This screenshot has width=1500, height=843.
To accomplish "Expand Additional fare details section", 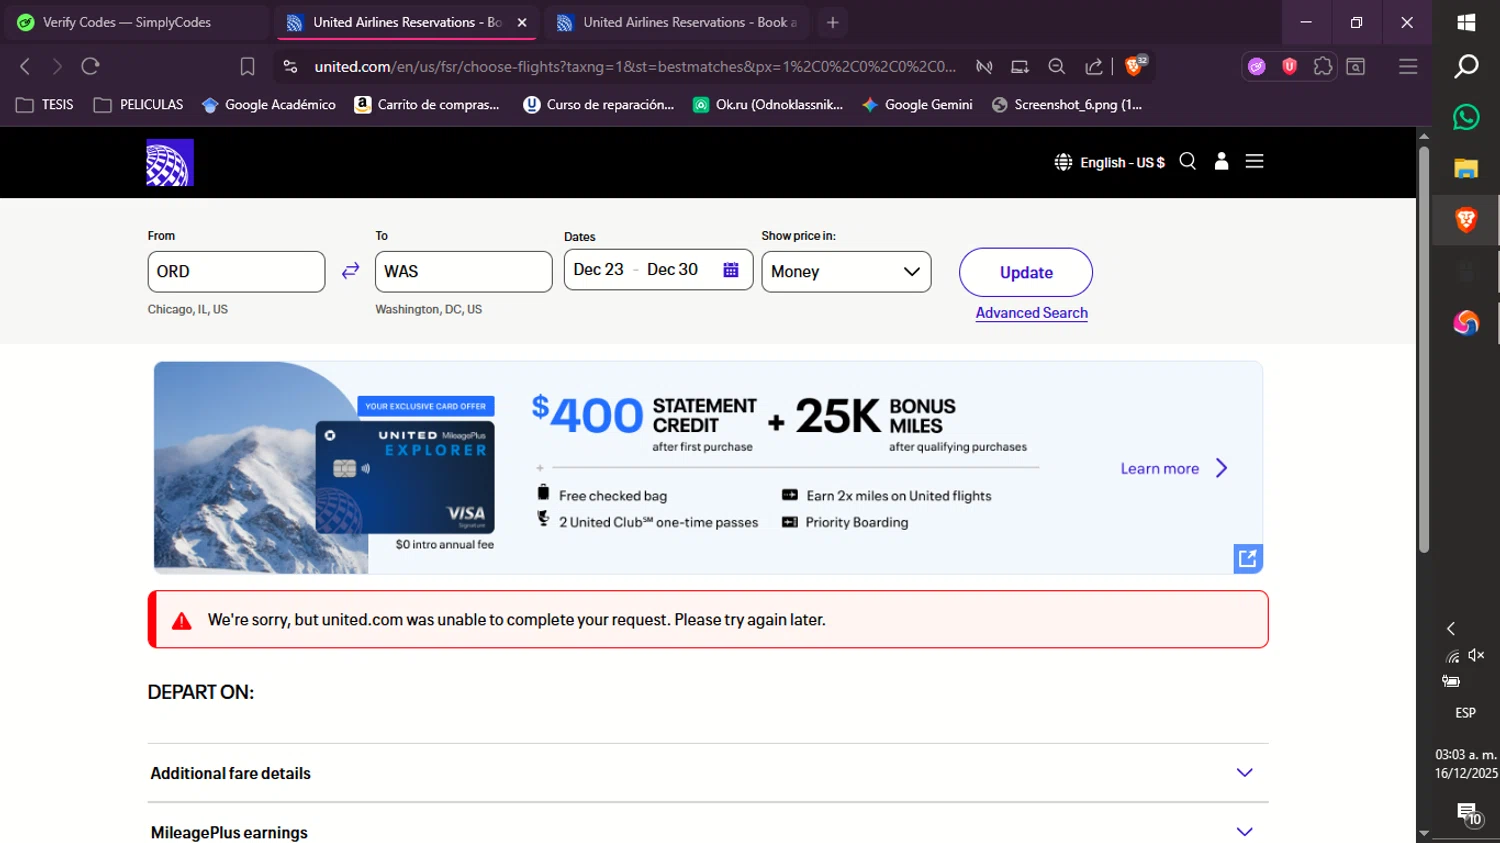I will (708, 773).
